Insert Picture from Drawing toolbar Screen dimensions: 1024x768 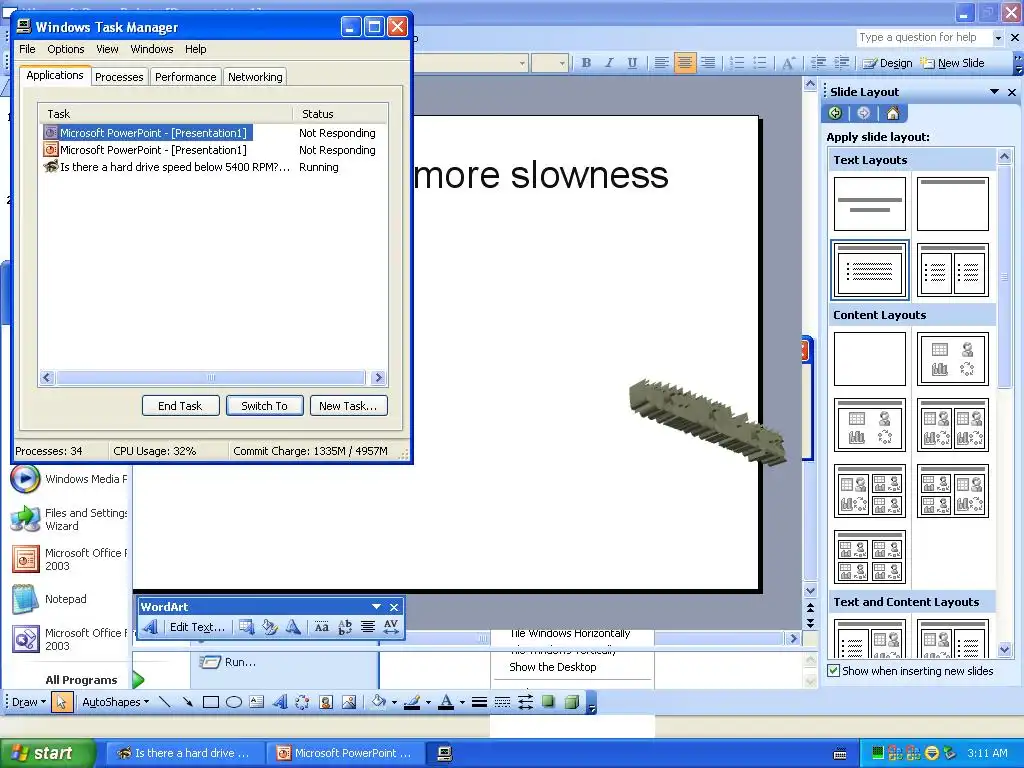(x=349, y=702)
